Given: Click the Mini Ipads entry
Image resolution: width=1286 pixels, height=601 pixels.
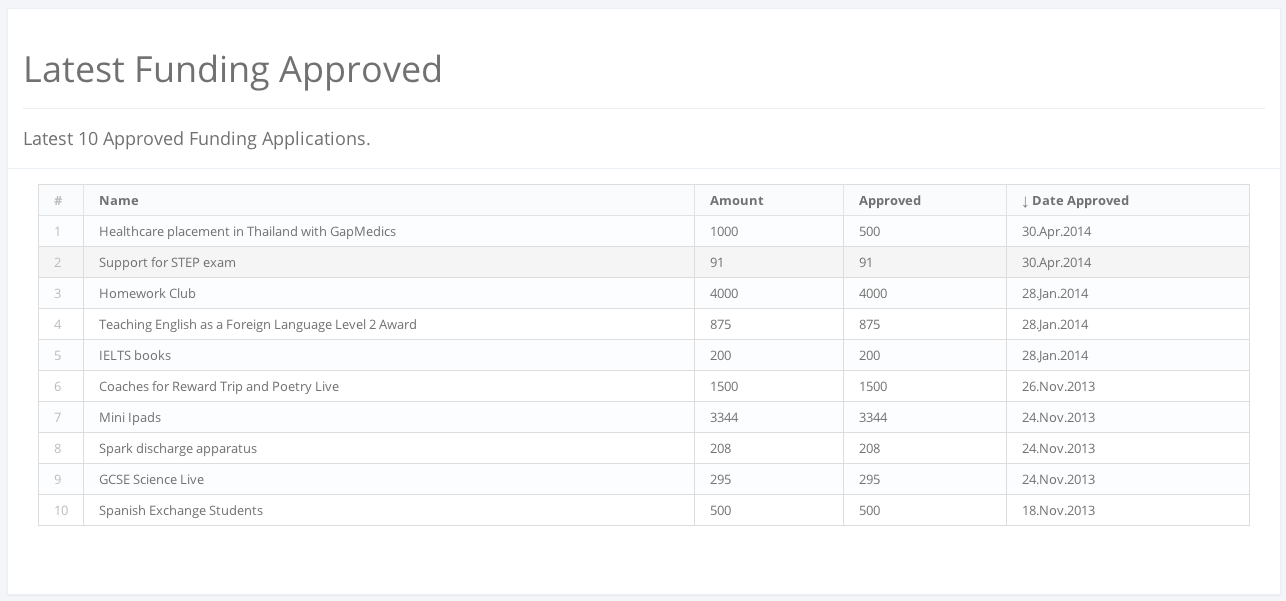Looking at the screenshot, I should point(130,417).
